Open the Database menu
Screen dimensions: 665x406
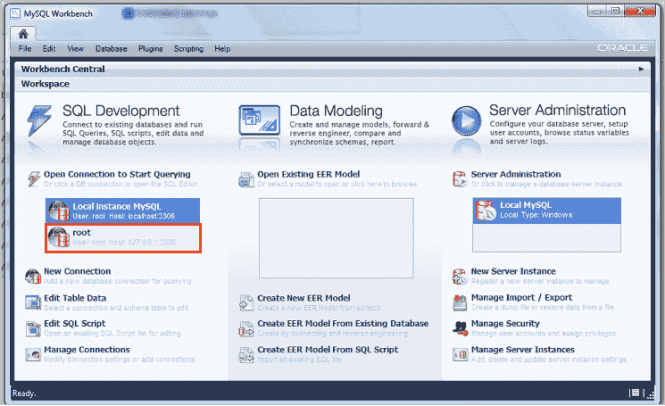point(111,49)
